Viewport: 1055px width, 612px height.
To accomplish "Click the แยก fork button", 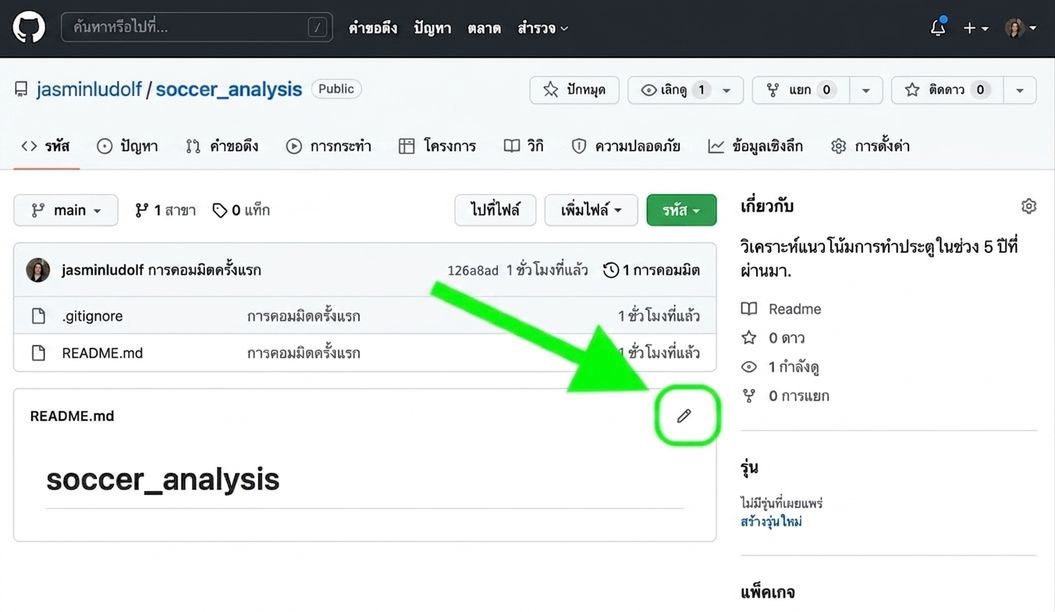I will 801,90.
